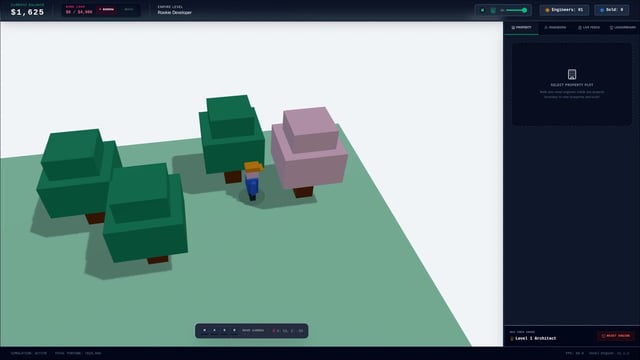
Task: Click the Engineers counter badge
Action: [x=564, y=10]
